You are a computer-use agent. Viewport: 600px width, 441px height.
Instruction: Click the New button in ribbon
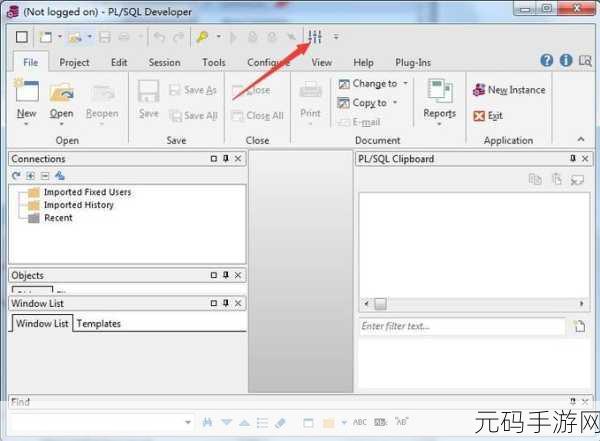(x=26, y=101)
